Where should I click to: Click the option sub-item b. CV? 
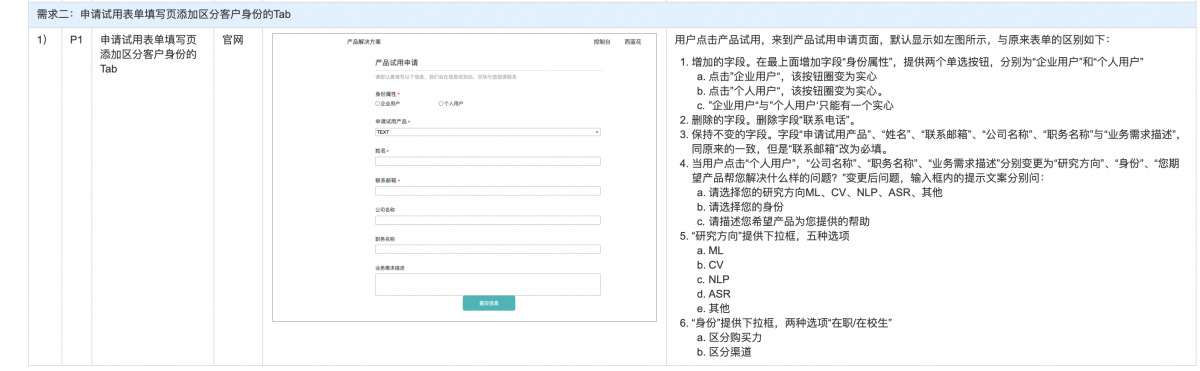point(709,264)
